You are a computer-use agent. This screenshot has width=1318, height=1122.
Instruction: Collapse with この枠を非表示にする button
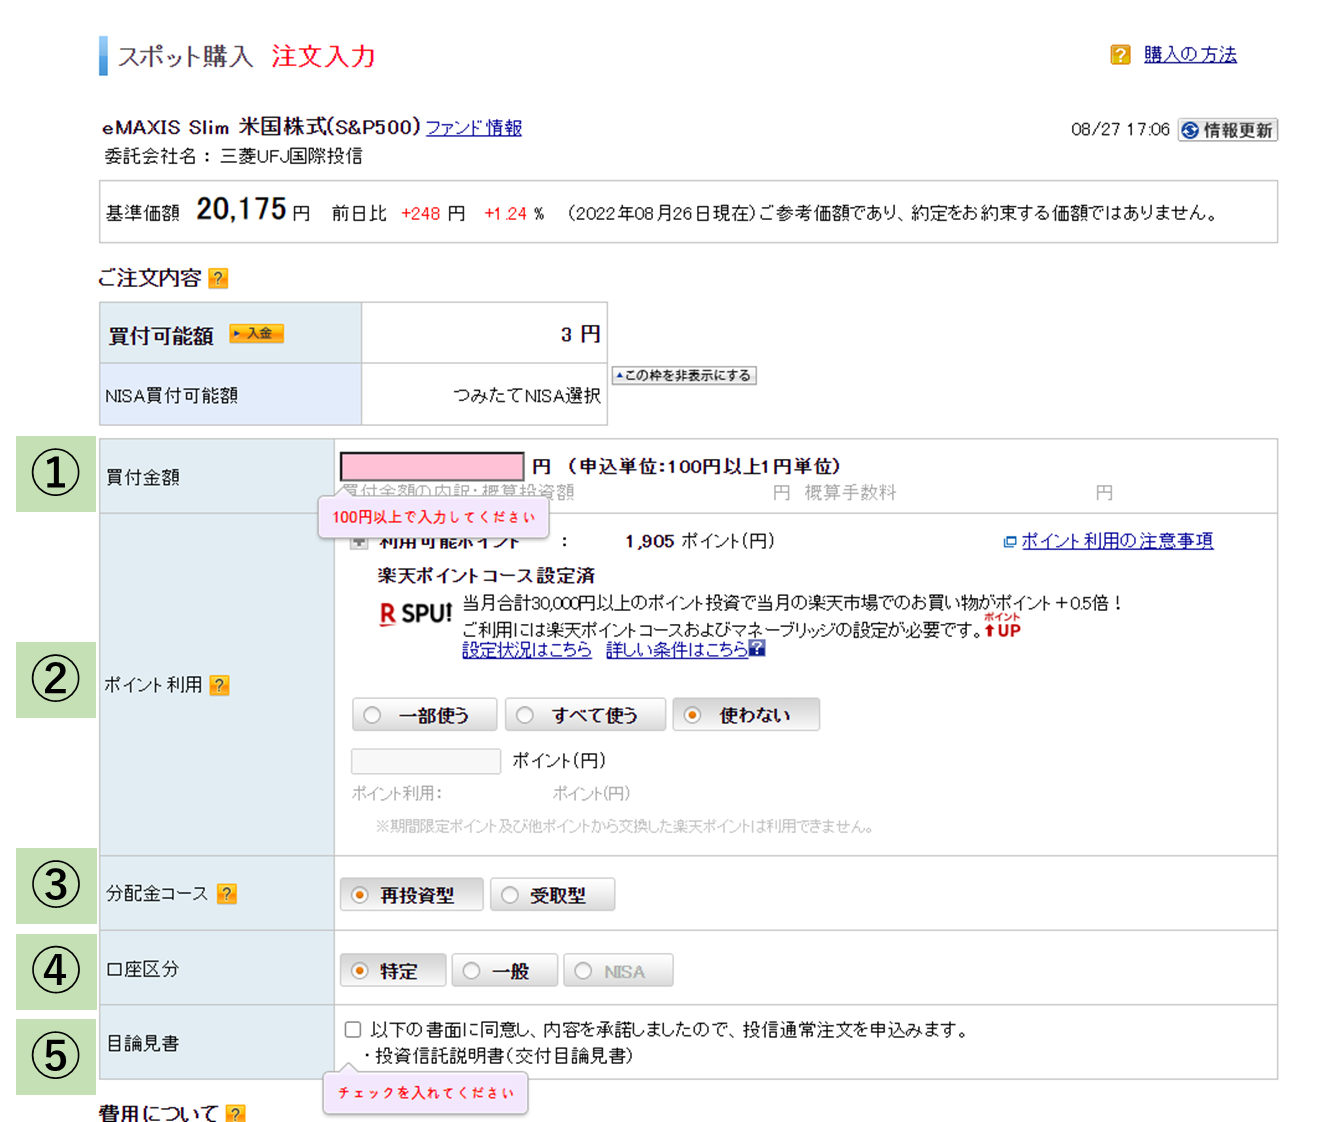pos(684,375)
